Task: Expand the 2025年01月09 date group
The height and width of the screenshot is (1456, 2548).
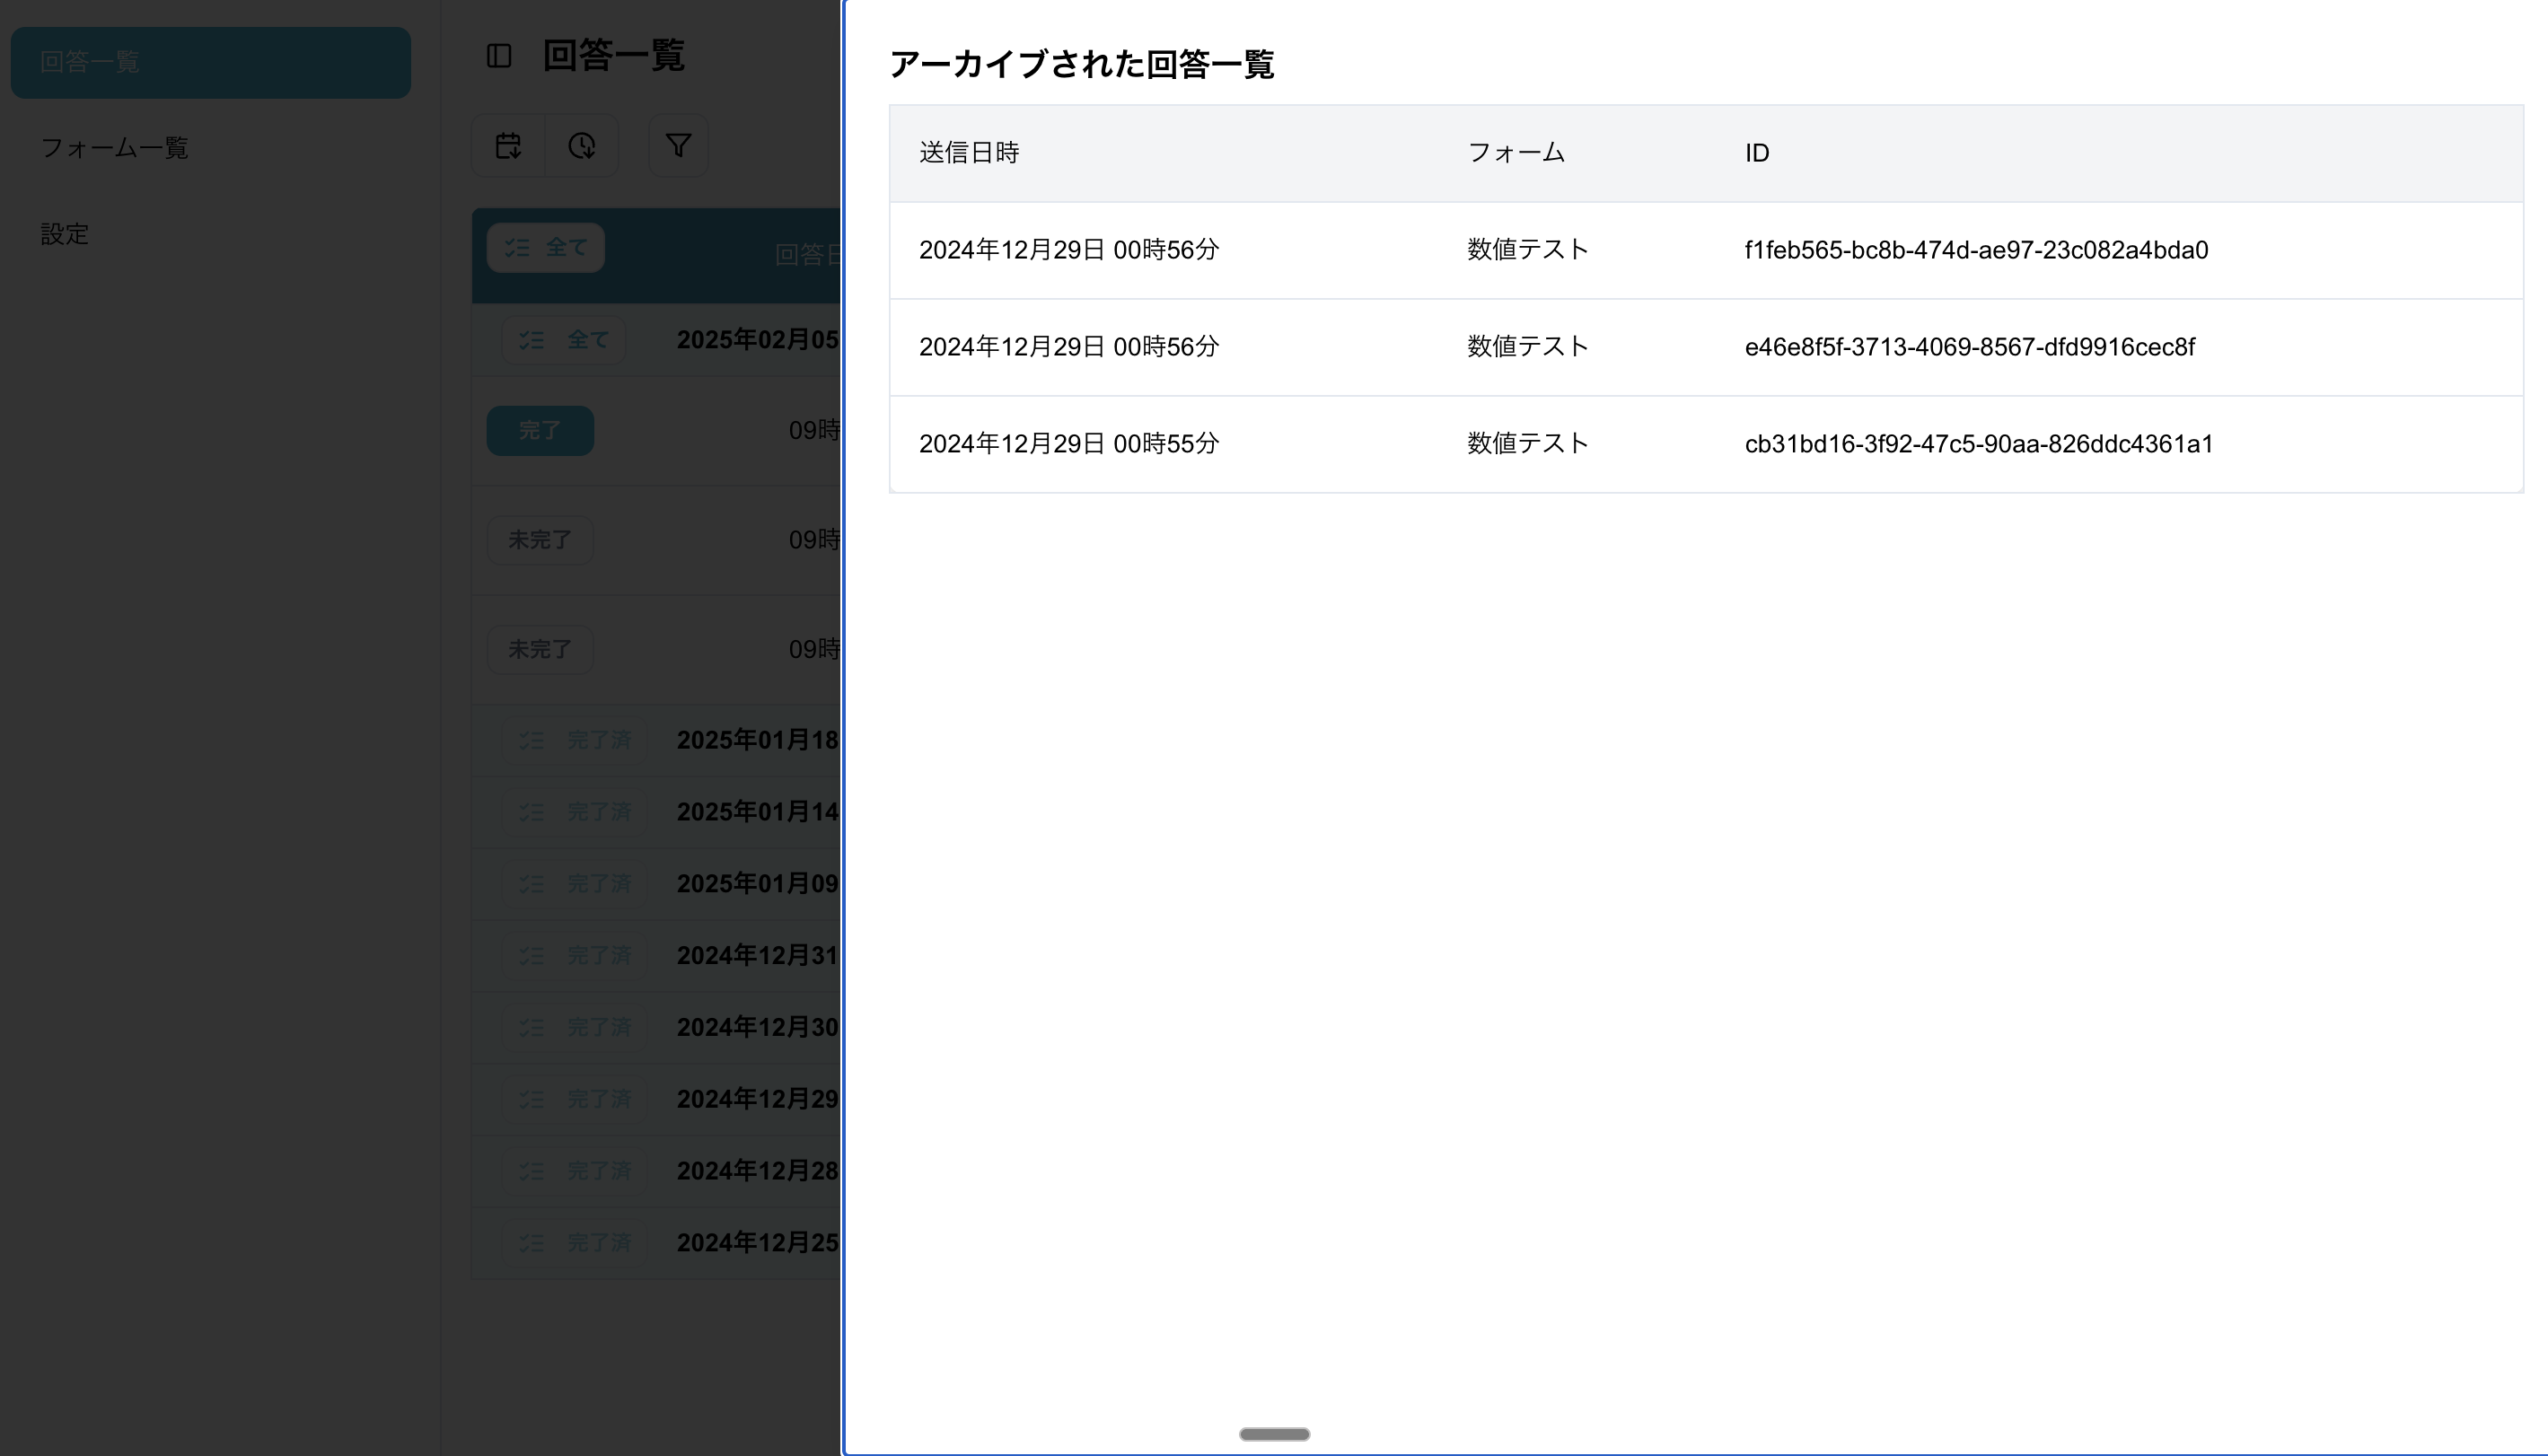Action: pos(757,884)
